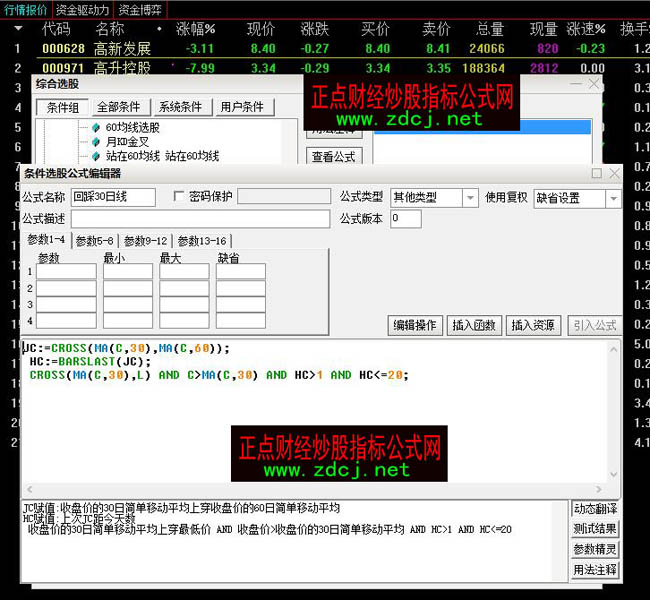Select the 参数13-16 tab

point(202,241)
